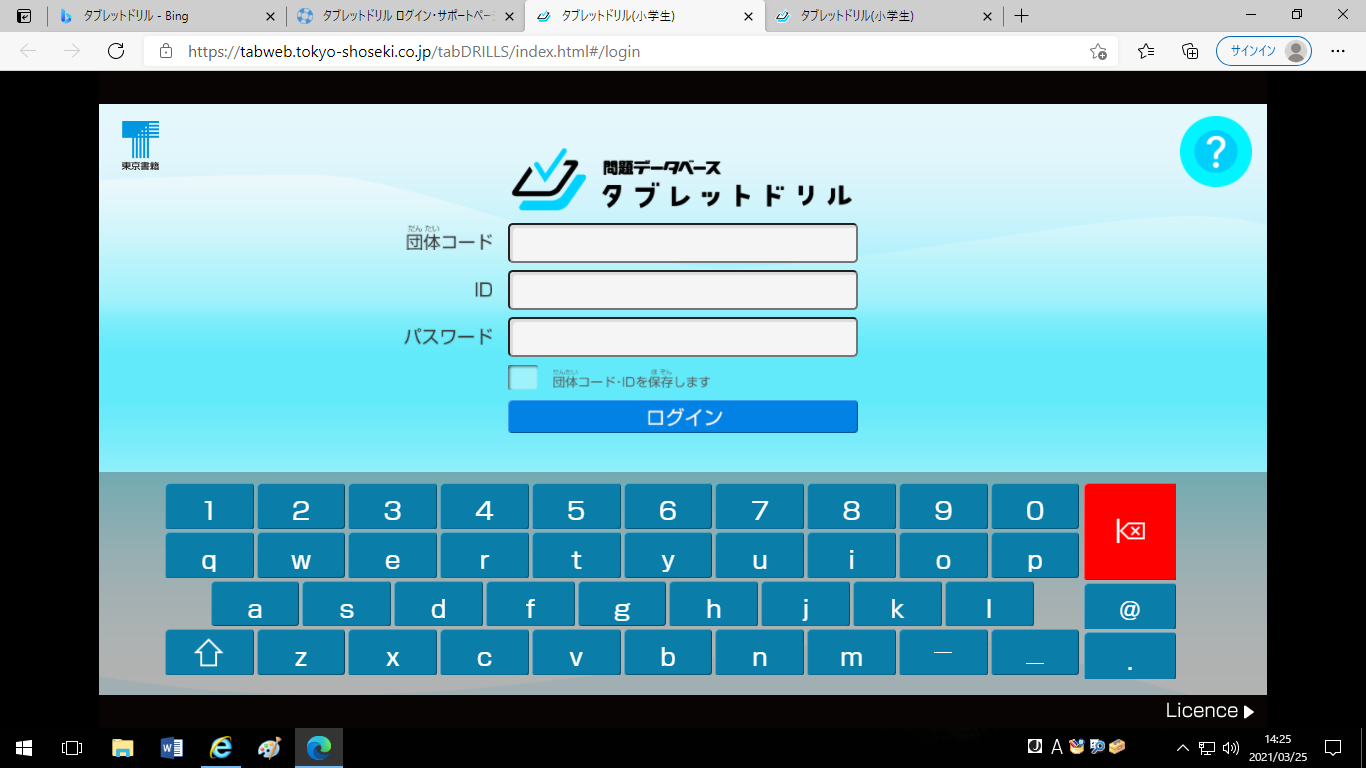The height and width of the screenshot is (768, 1366).
Task: Click the IME mode A indicator
Action: point(1057,746)
